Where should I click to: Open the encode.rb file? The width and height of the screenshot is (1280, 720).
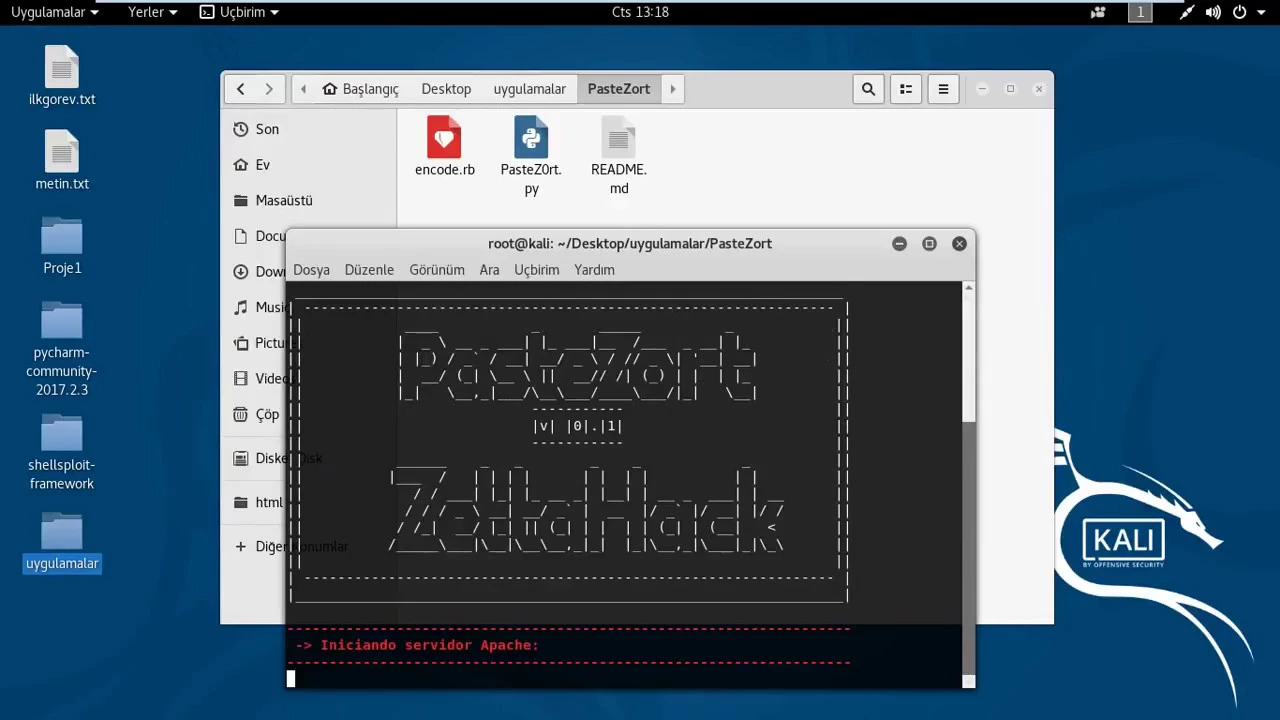pos(444,147)
